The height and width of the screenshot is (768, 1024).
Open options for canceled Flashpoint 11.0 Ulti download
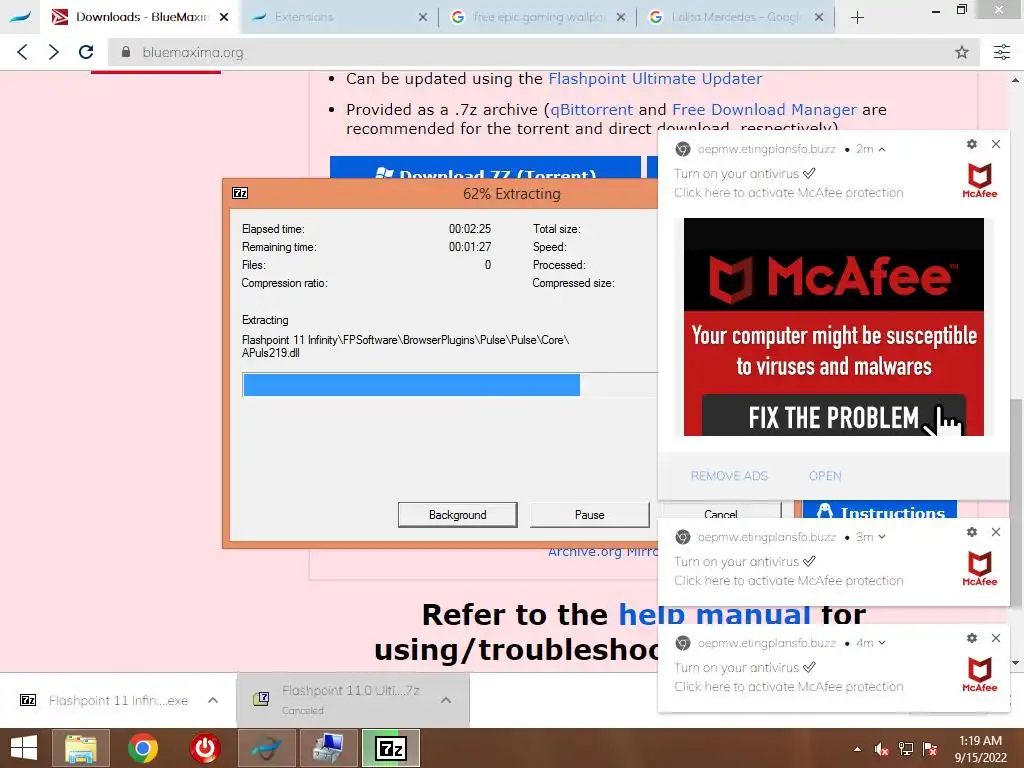coord(446,700)
